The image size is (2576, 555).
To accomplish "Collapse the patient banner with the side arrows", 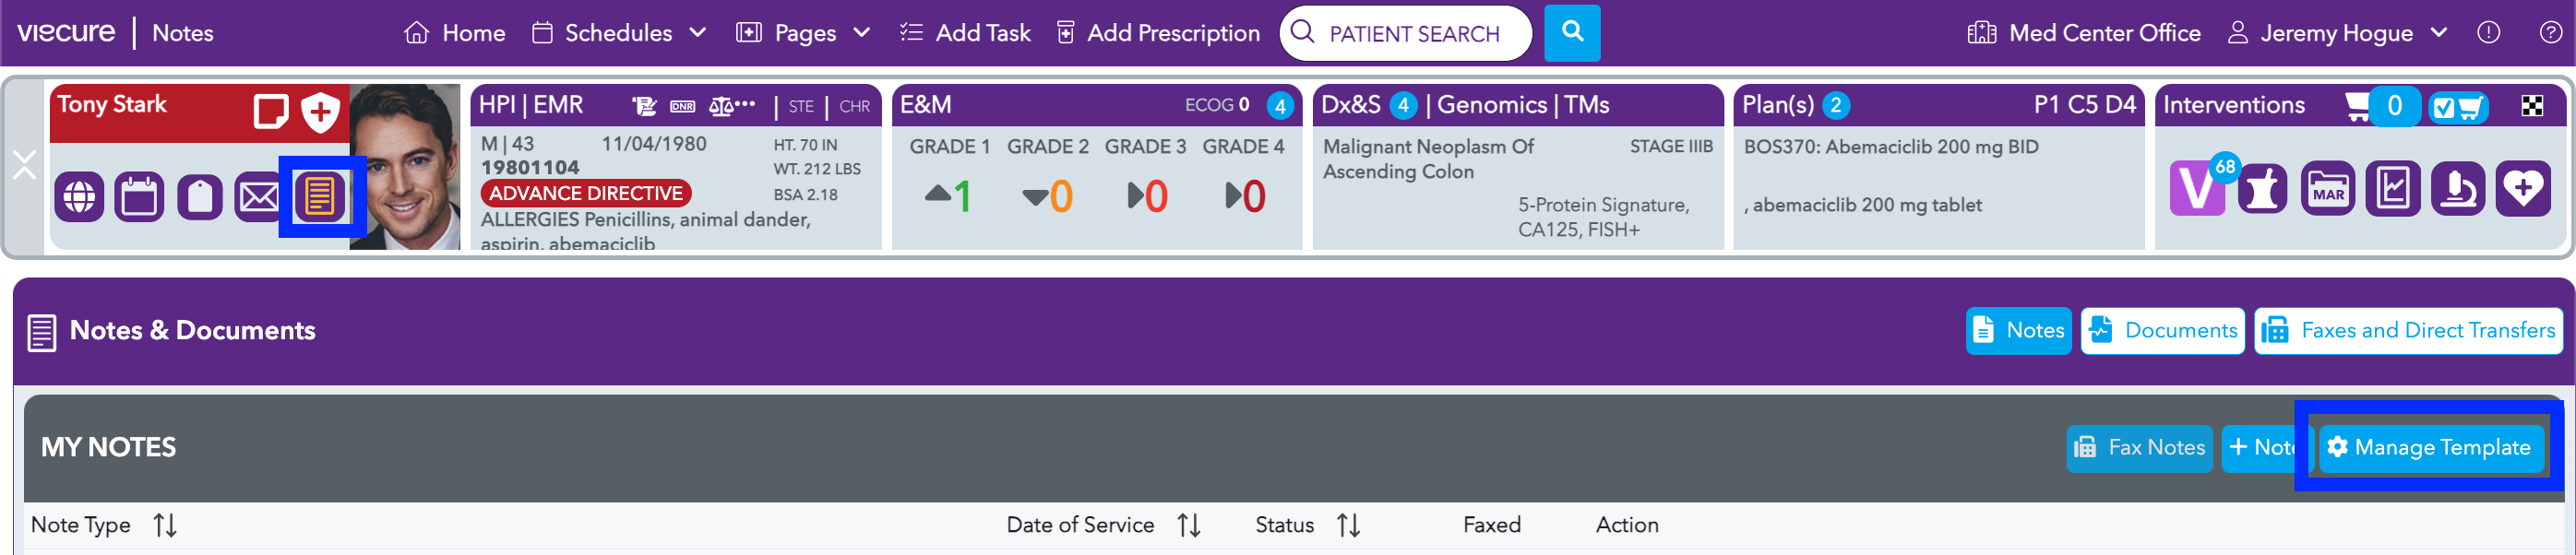I will [x=24, y=165].
